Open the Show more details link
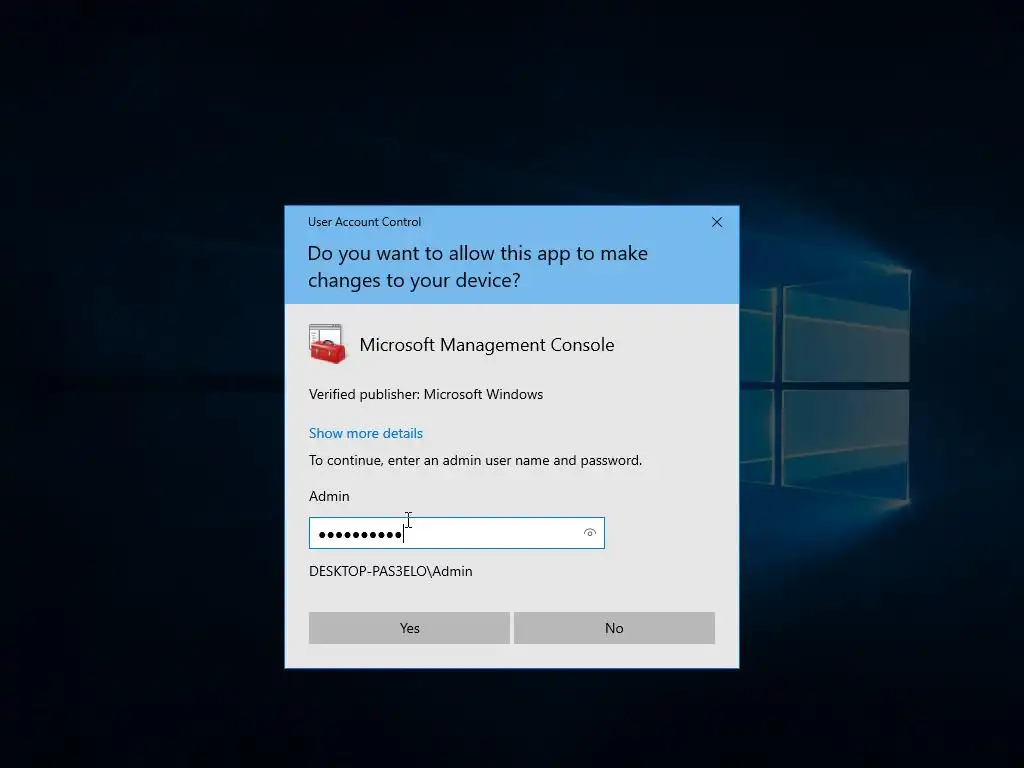The image size is (1024, 768). pyautogui.click(x=366, y=433)
